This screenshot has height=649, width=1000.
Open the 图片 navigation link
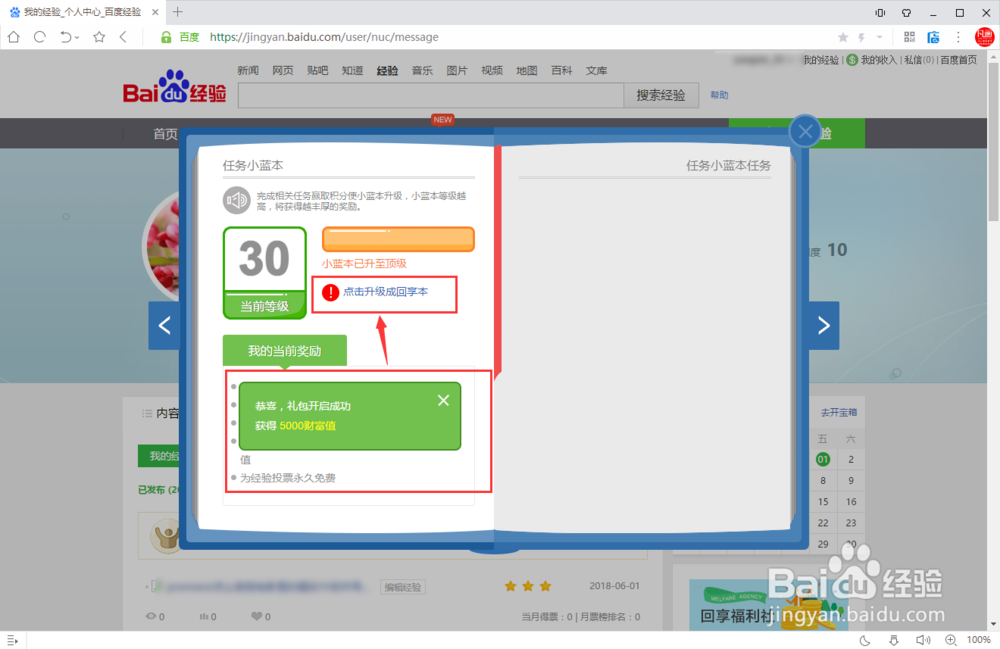[x=457, y=70]
